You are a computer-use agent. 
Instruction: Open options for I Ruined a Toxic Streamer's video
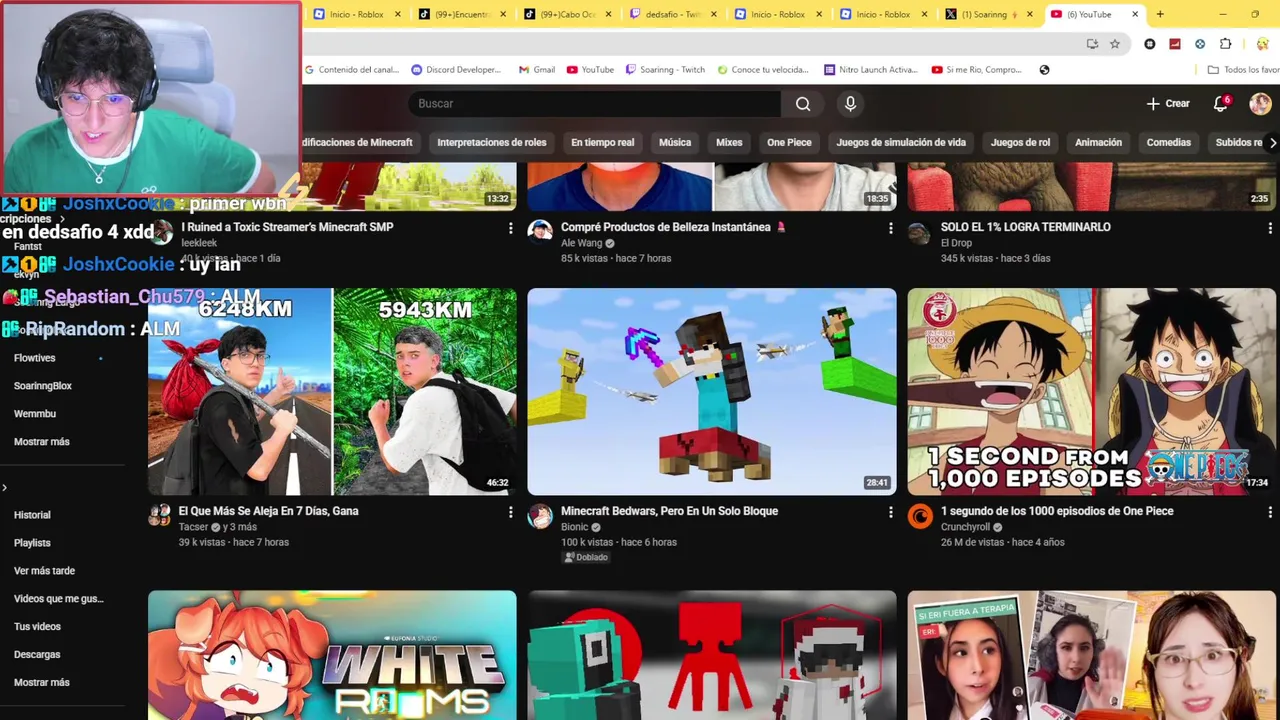[x=510, y=228]
